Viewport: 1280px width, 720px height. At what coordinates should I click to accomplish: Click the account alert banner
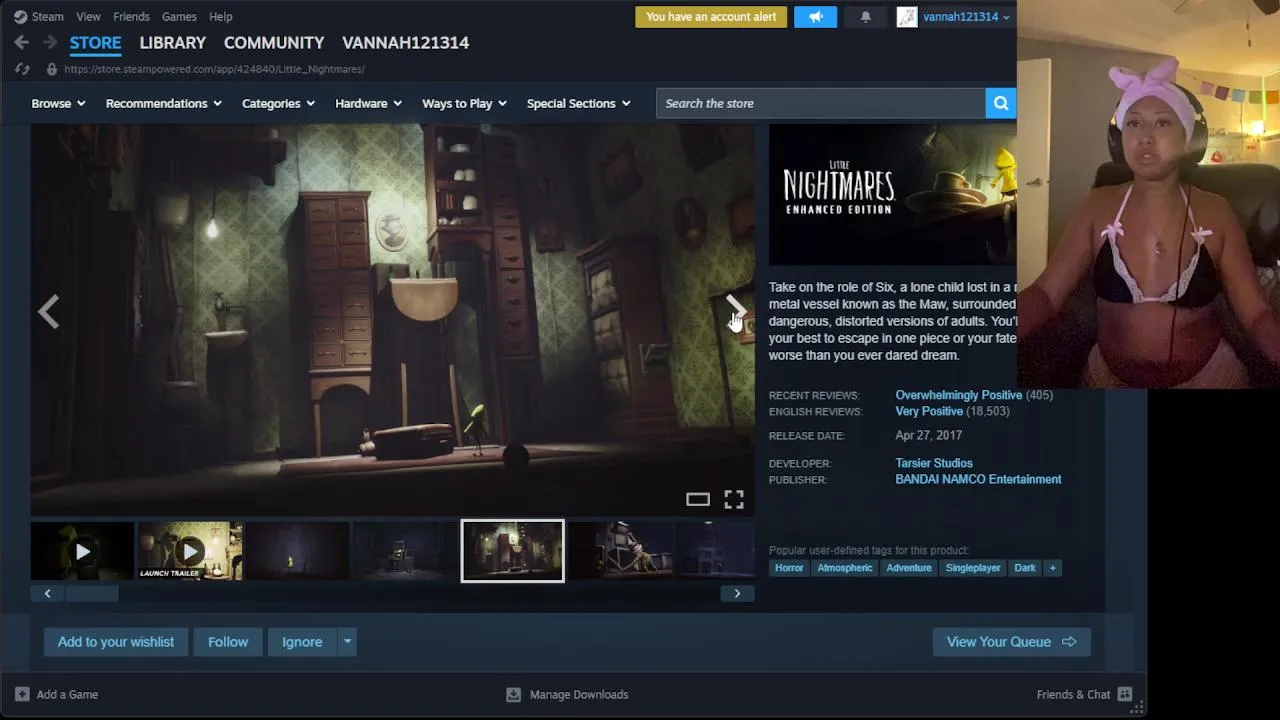click(711, 16)
